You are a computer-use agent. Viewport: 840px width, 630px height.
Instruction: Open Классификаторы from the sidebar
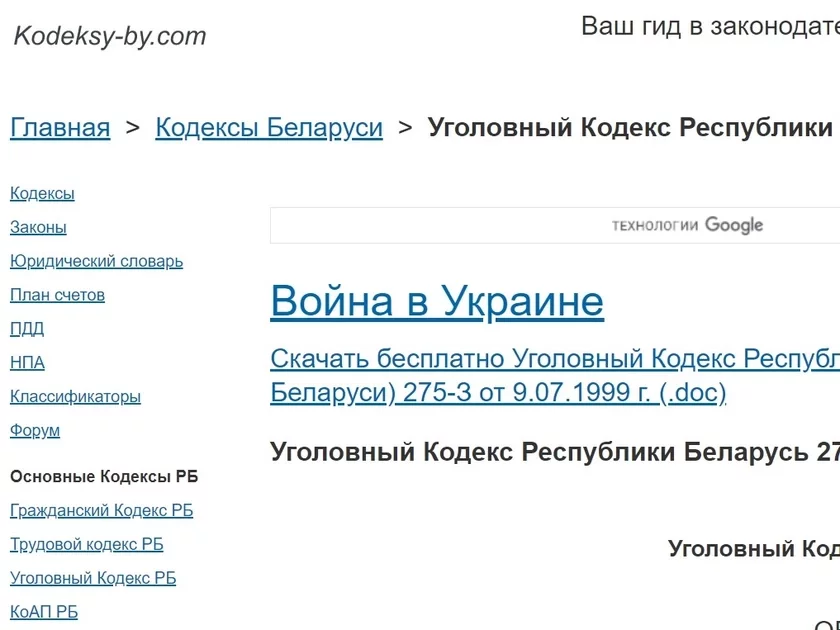click(x=75, y=397)
